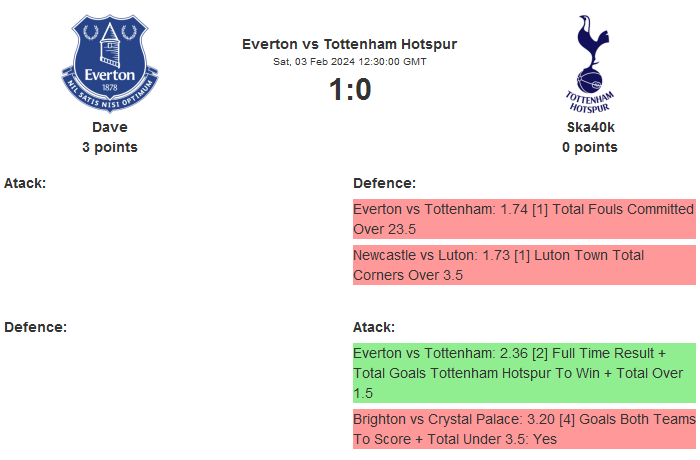This screenshot has width=700, height=460.
Task: Select the Brighton vs Crystal Palace bet
Action: [523, 429]
